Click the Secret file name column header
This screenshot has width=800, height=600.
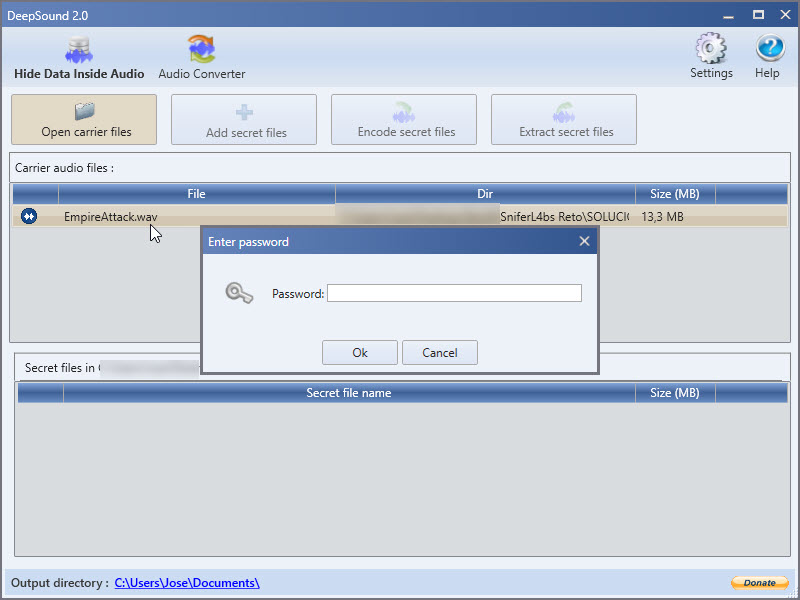click(x=349, y=393)
